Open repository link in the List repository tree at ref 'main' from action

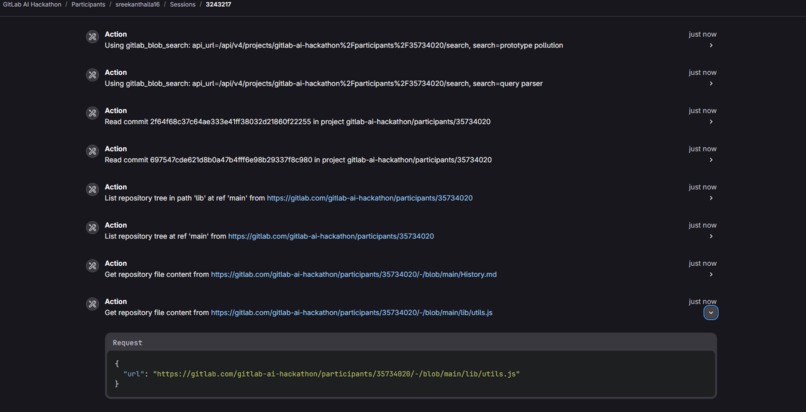(331, 236)
